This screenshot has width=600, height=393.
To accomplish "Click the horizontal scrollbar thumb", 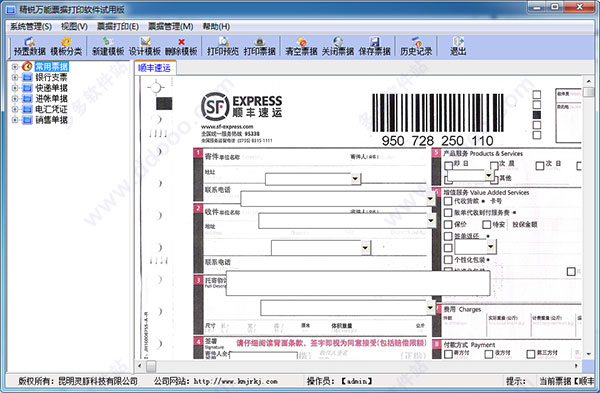I will coord(151,366).
